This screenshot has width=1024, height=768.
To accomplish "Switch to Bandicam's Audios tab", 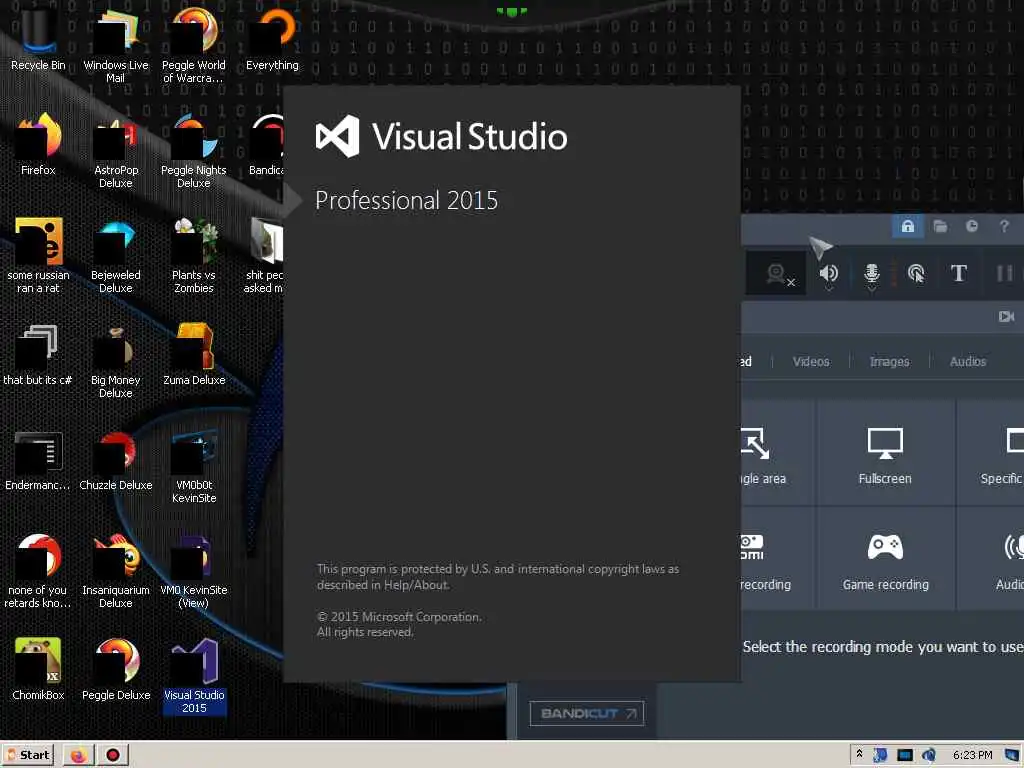I will (967, 361).
